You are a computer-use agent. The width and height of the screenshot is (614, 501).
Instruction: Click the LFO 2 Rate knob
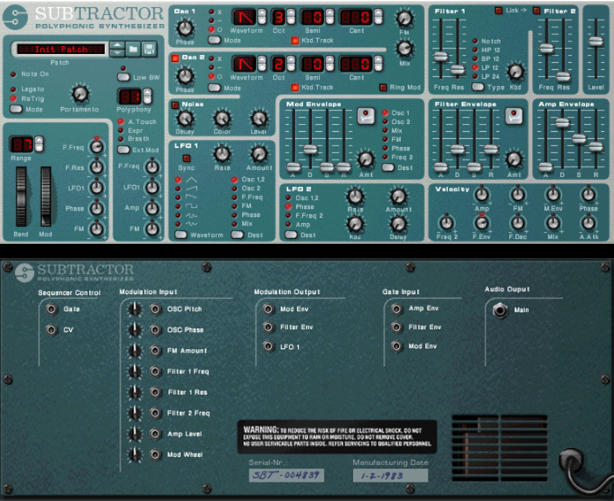[355, 196]
